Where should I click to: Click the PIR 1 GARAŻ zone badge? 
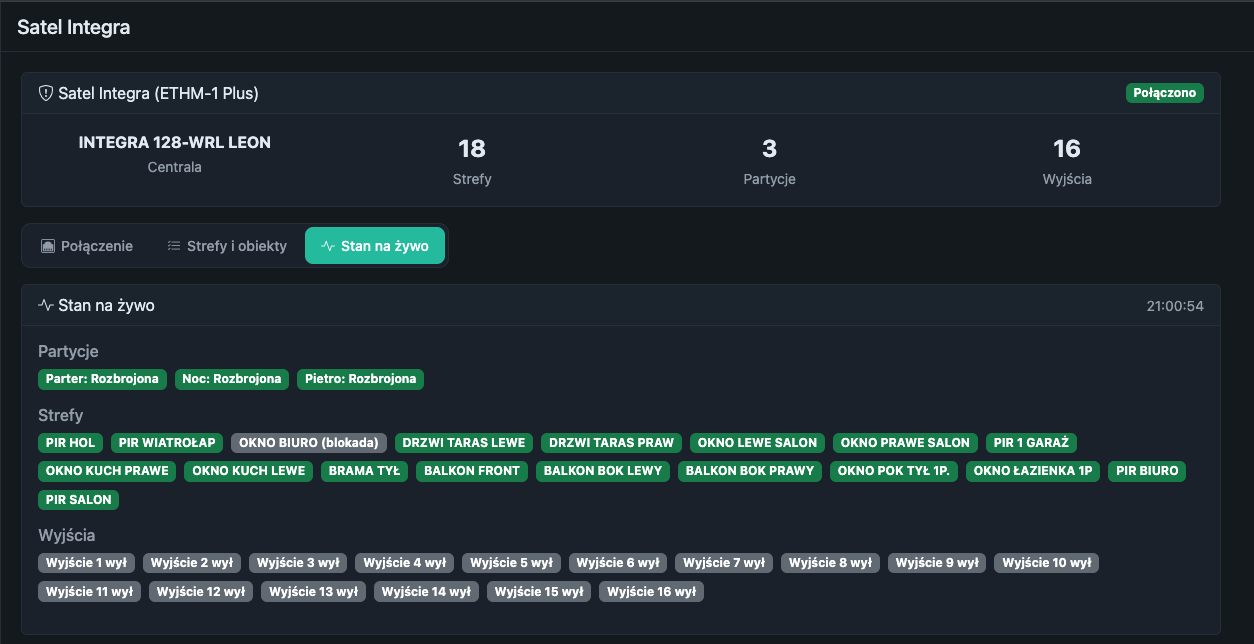coord(1031,442)
